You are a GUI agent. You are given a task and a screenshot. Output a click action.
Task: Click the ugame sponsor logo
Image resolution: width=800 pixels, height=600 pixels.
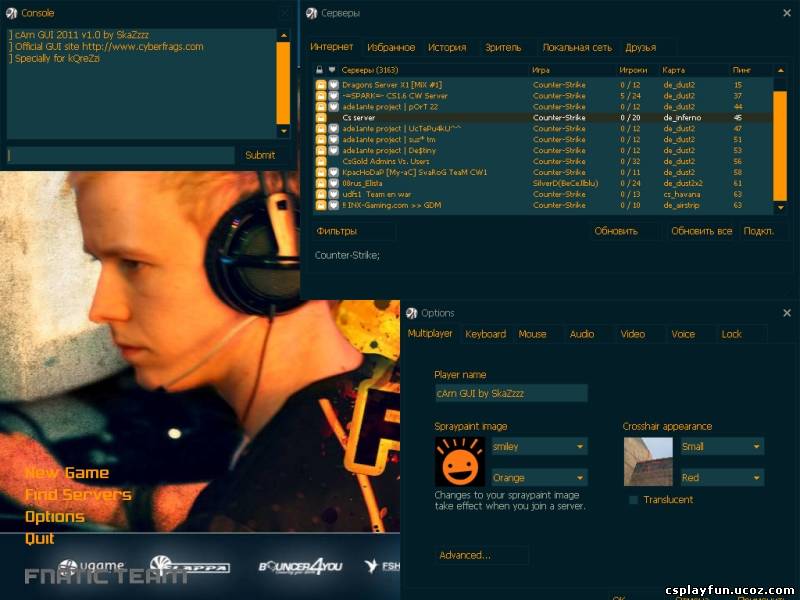coord(91,566)
